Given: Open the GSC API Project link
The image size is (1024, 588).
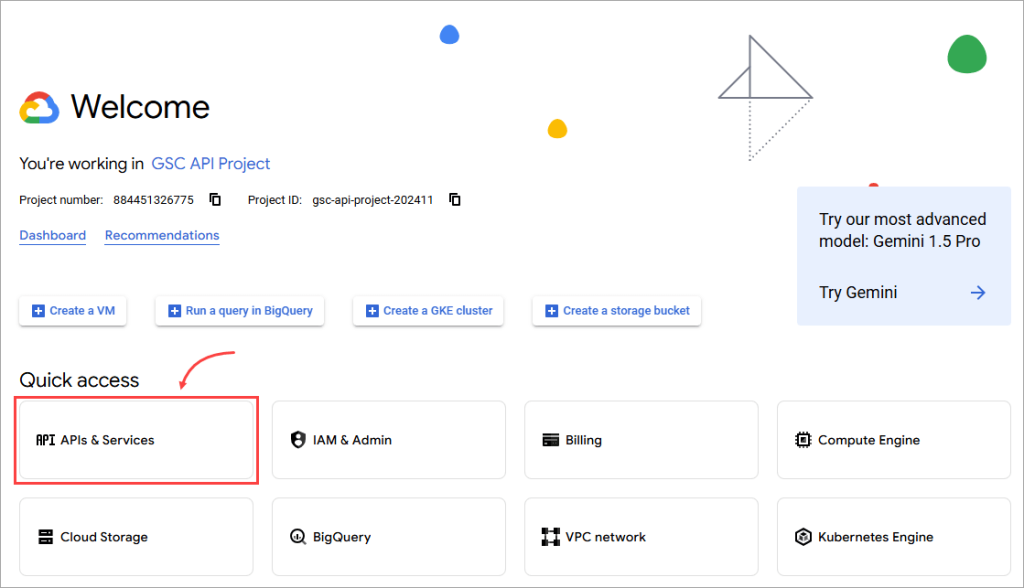Looking at the screenshot, I should 210,163.
